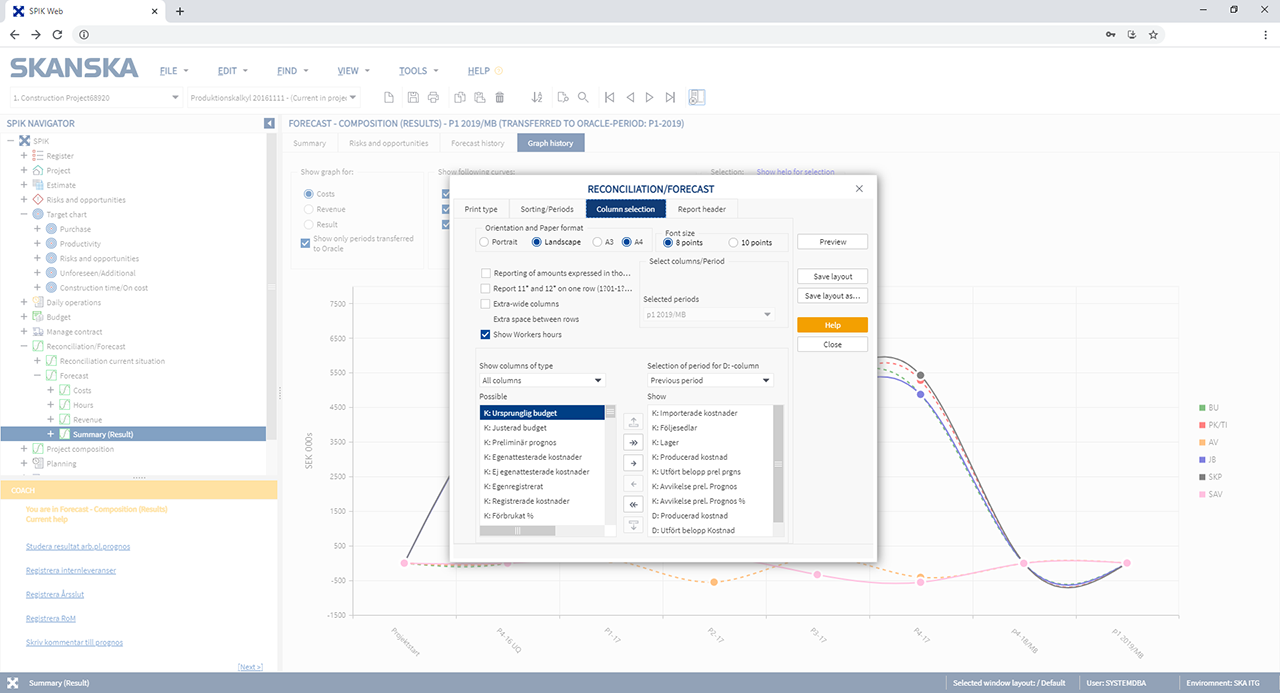Switch to the Sorting/Periods tab
This screenshot has height=693, width=1280.
click(x=547, y=209)
